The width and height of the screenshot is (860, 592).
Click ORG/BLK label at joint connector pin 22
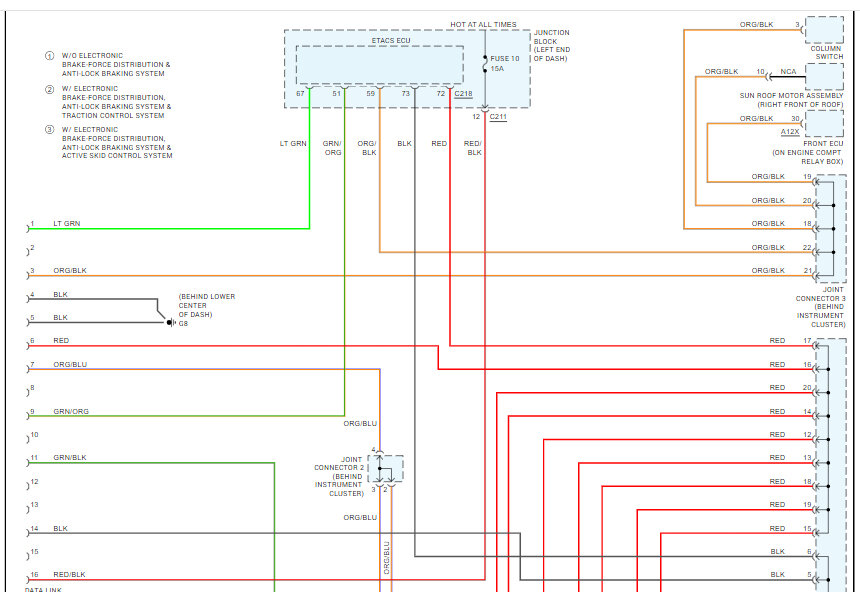[x=768, y=248]
